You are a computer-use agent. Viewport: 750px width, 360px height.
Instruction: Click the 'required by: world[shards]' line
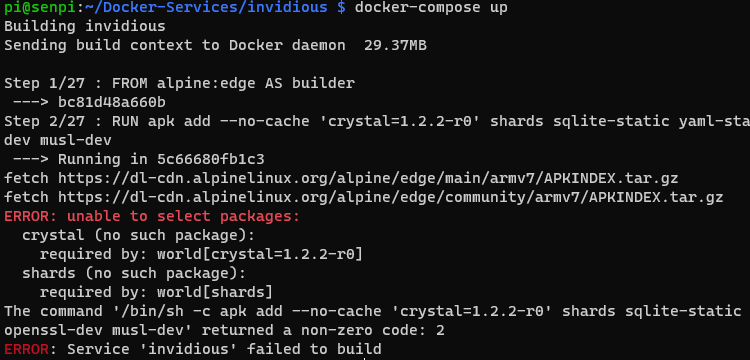pyautogui.click(x=156, y=292)
